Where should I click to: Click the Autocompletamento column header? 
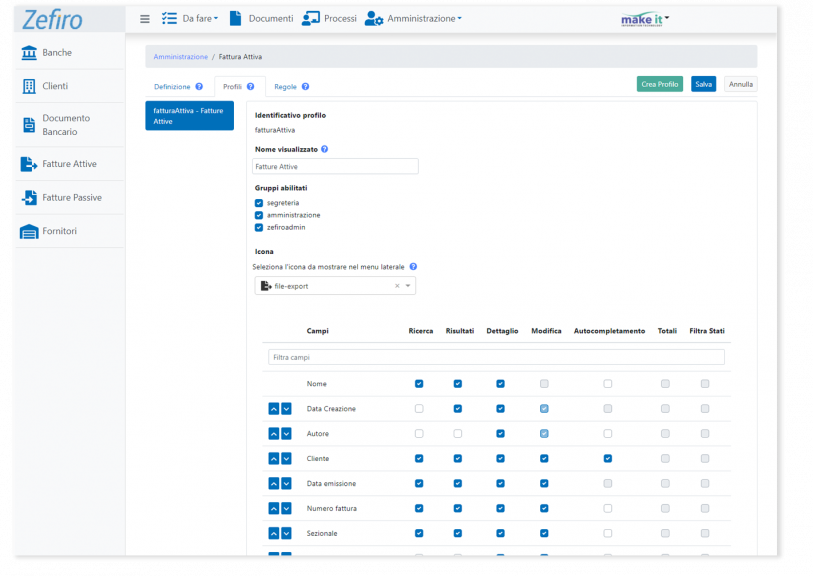[x=609, y=331]
